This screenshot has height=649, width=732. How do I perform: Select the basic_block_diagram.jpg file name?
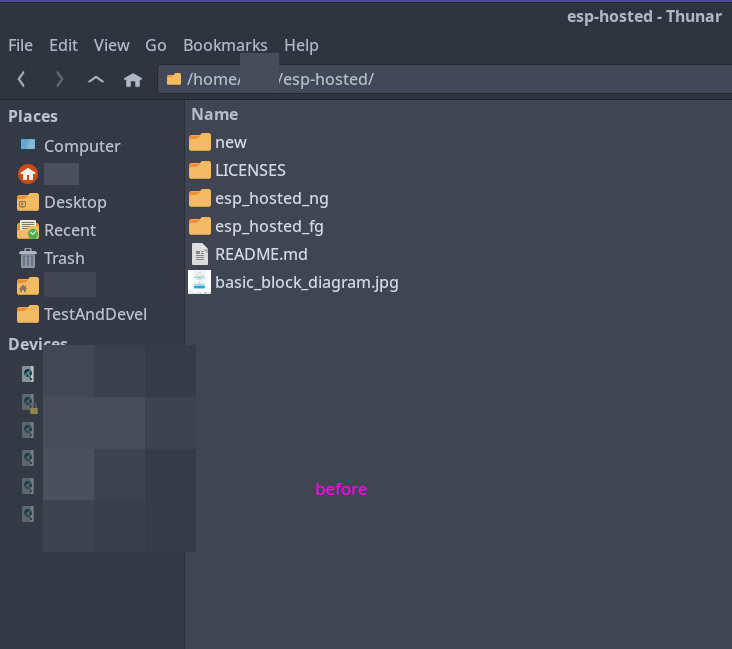click(307, 283)
